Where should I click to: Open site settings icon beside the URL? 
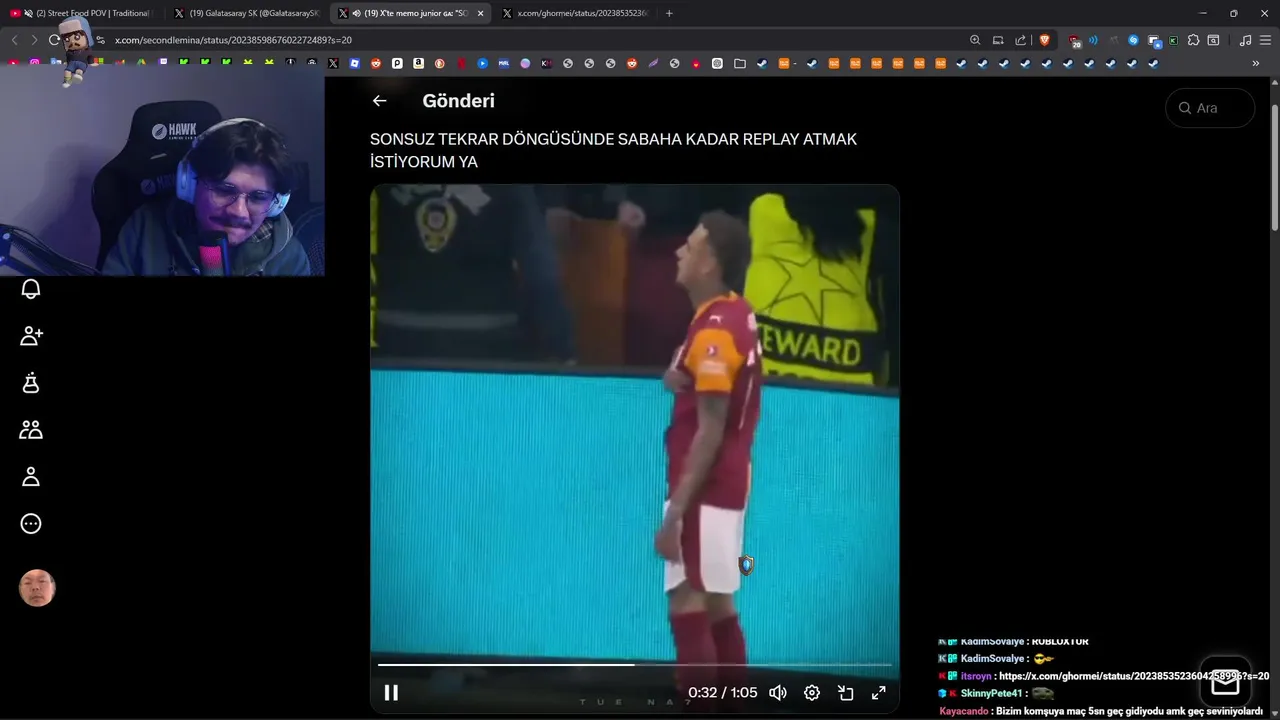[x=101, y=40]
